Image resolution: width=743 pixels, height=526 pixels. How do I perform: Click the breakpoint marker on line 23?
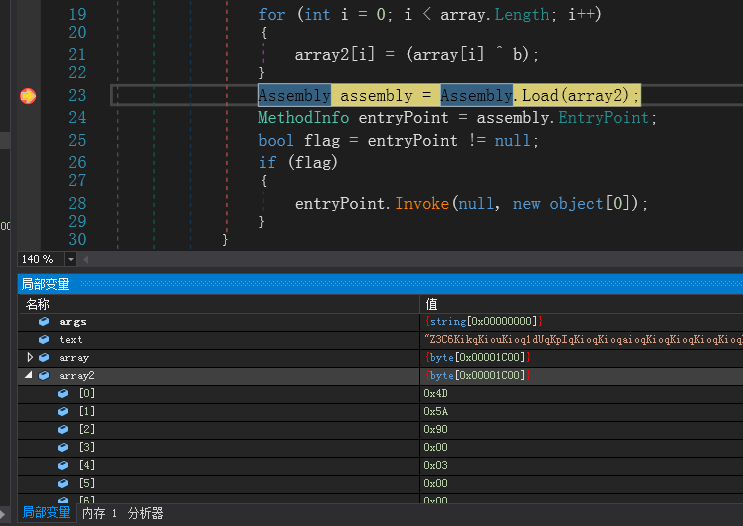pyautogui.click(x=28, y=96)
